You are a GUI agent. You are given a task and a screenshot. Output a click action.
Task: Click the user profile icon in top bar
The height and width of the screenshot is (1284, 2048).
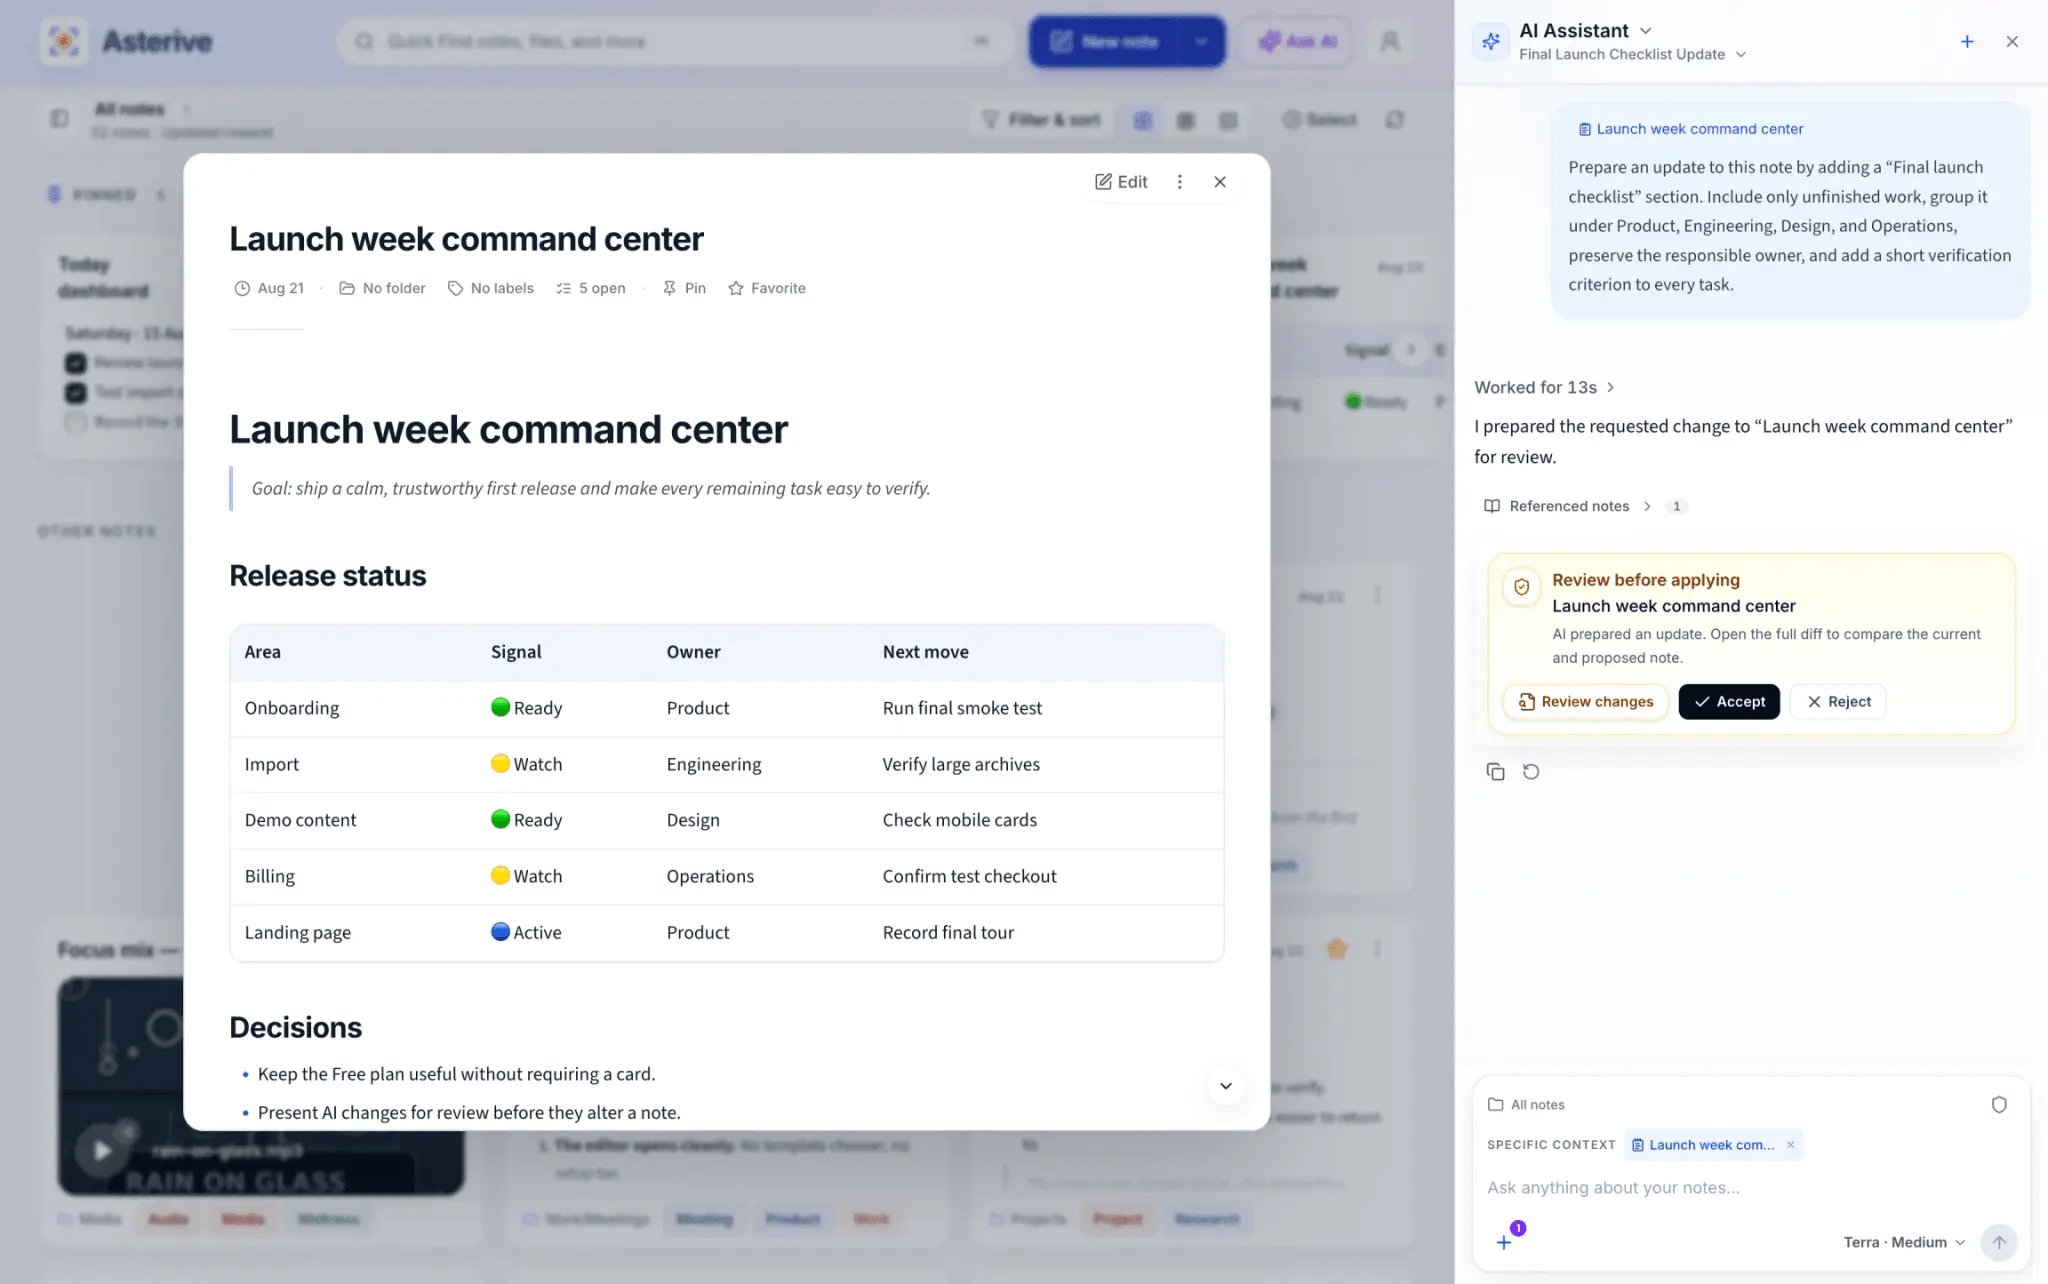tap(1390, 41)
